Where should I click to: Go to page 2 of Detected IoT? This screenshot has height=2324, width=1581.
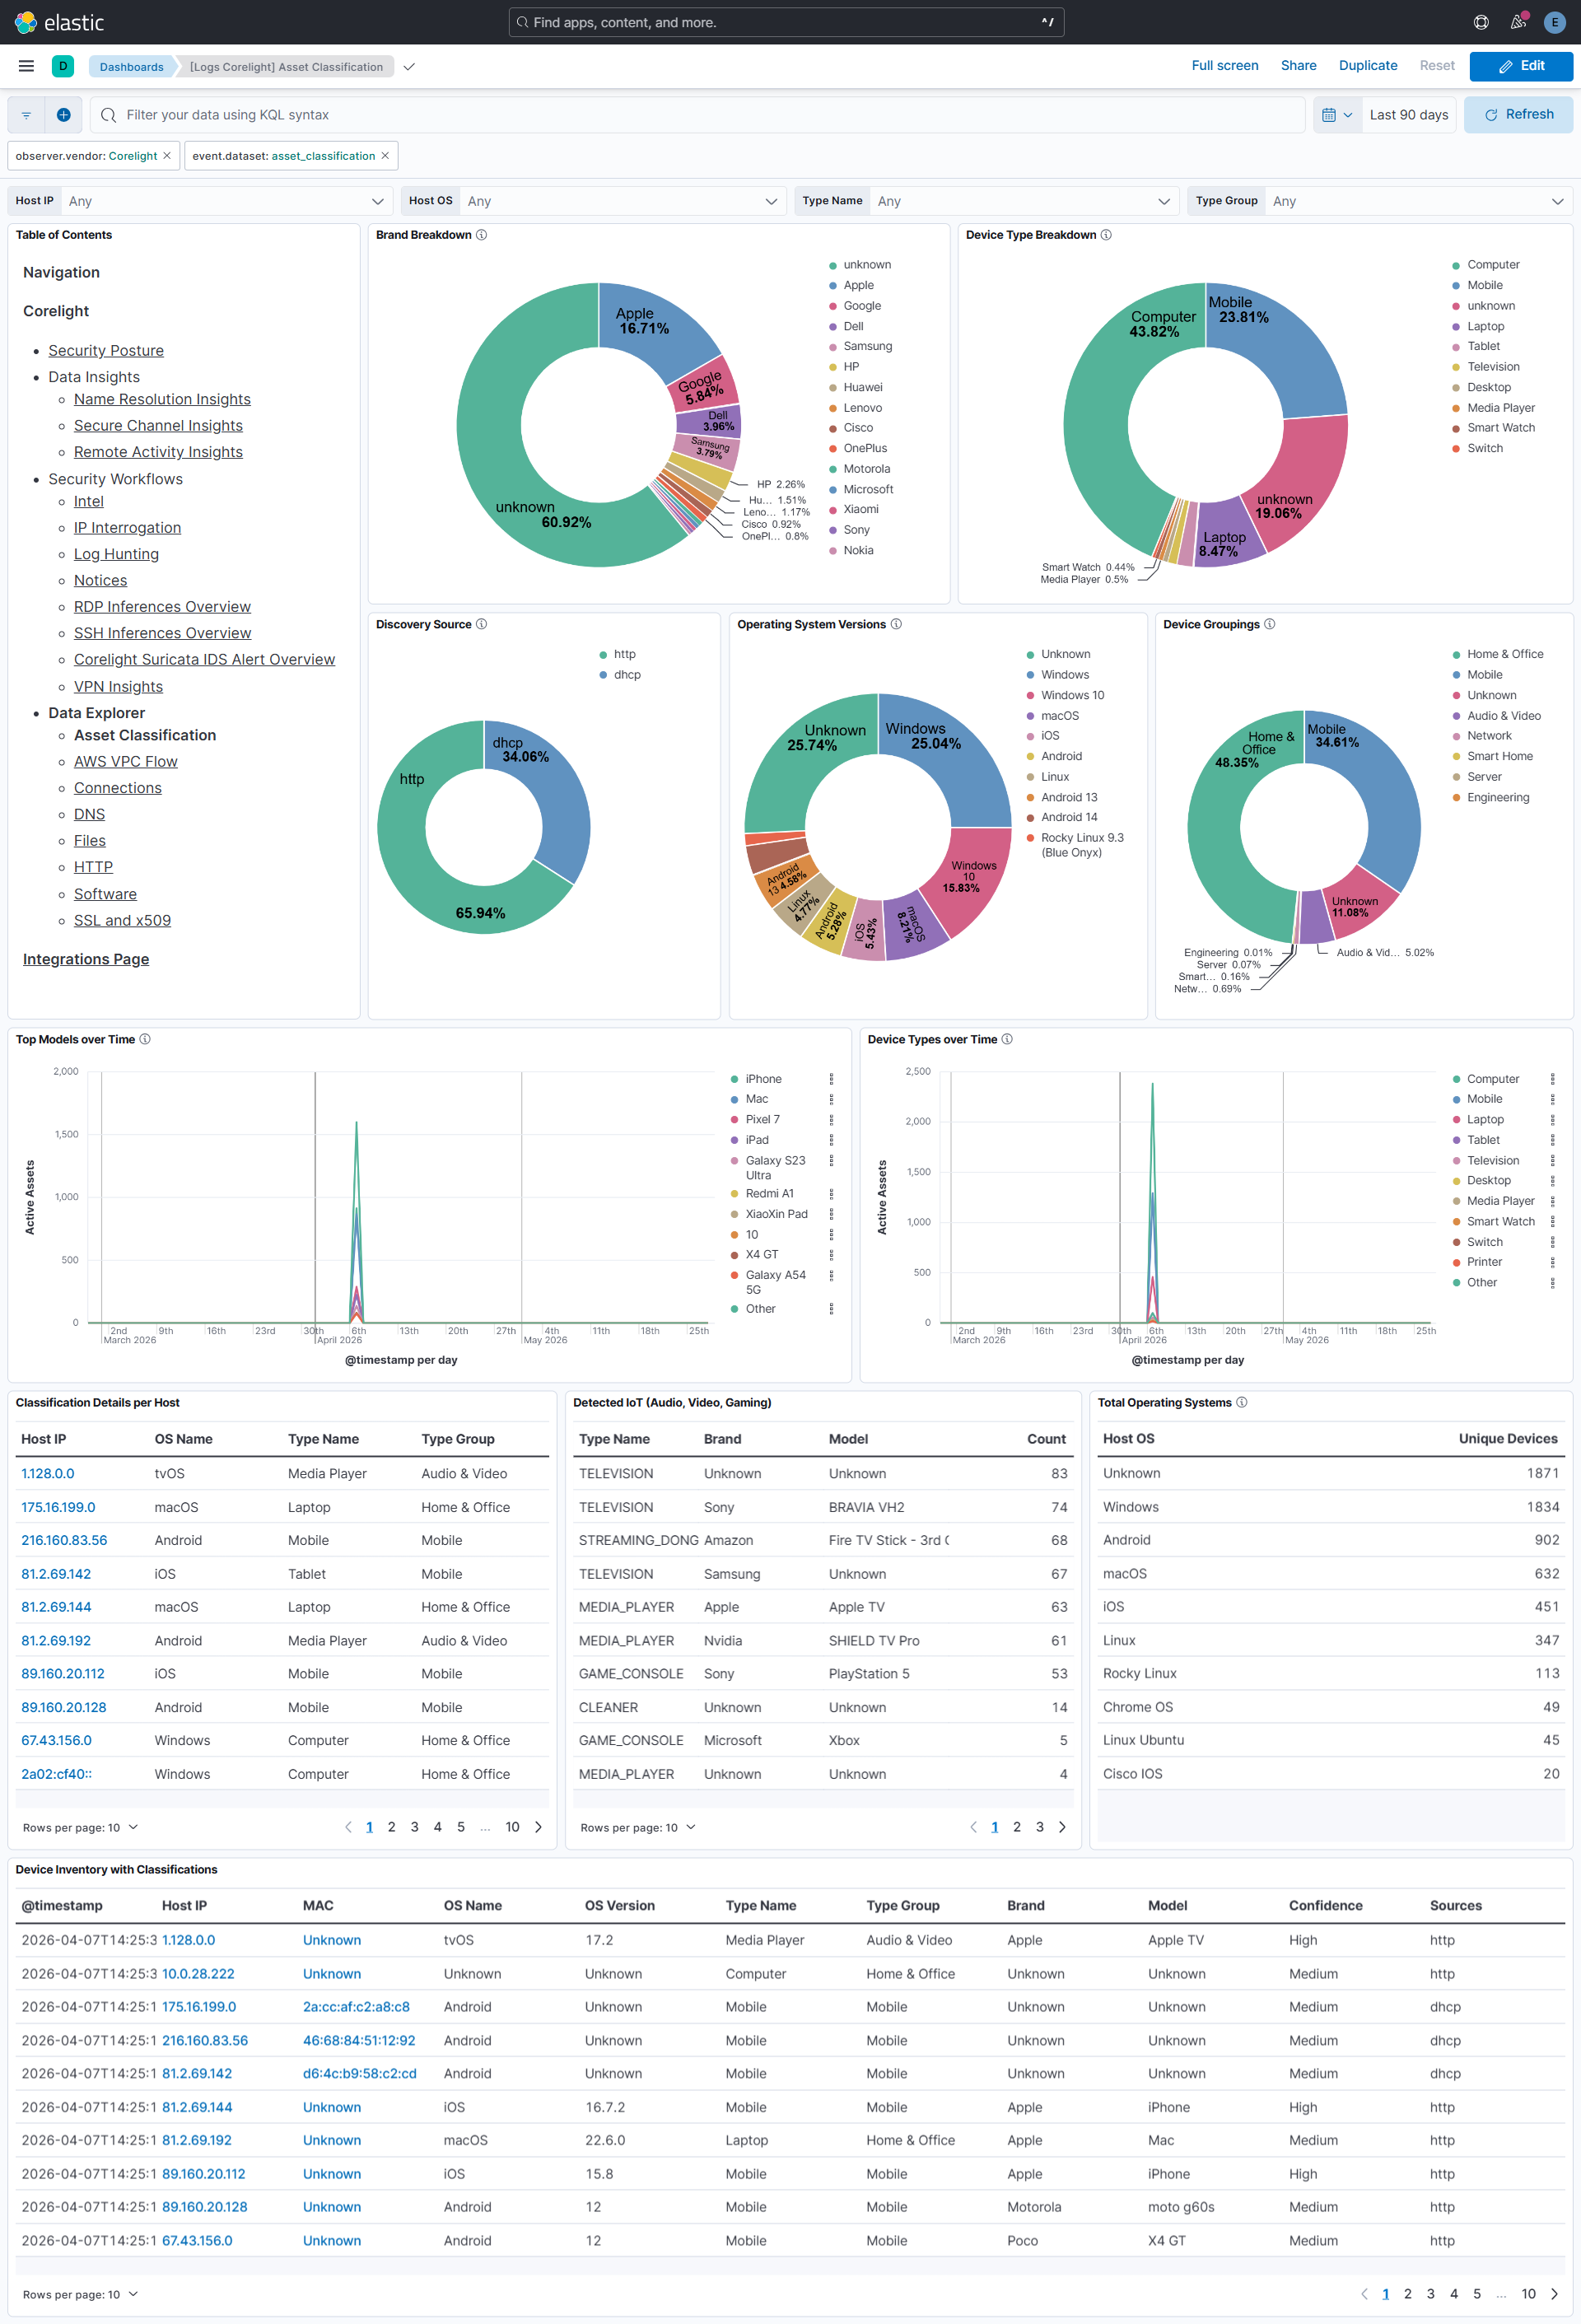(1017, 1827)
